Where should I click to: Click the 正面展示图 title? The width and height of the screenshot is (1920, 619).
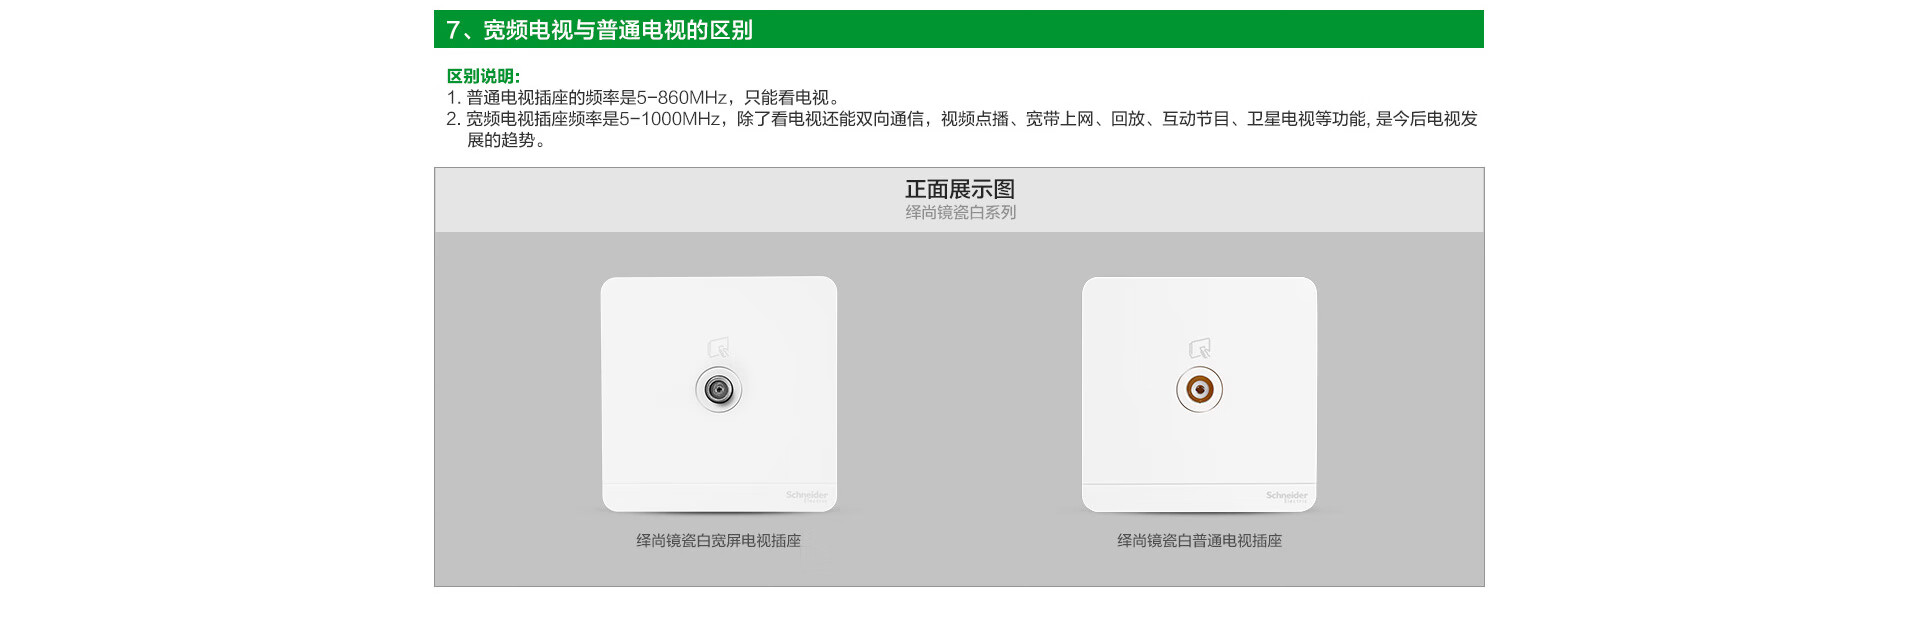pos(960,189)
